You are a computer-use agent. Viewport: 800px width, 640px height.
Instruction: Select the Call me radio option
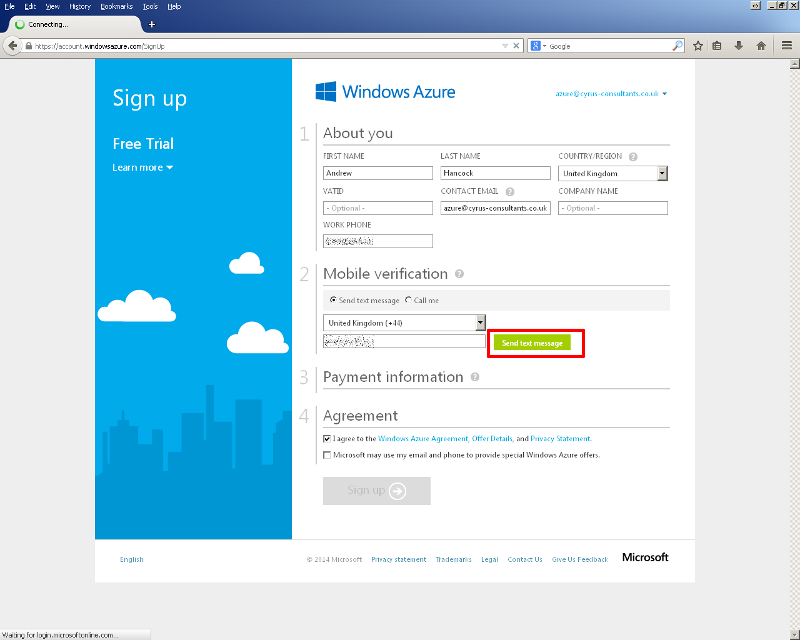[x=408, y=300]
